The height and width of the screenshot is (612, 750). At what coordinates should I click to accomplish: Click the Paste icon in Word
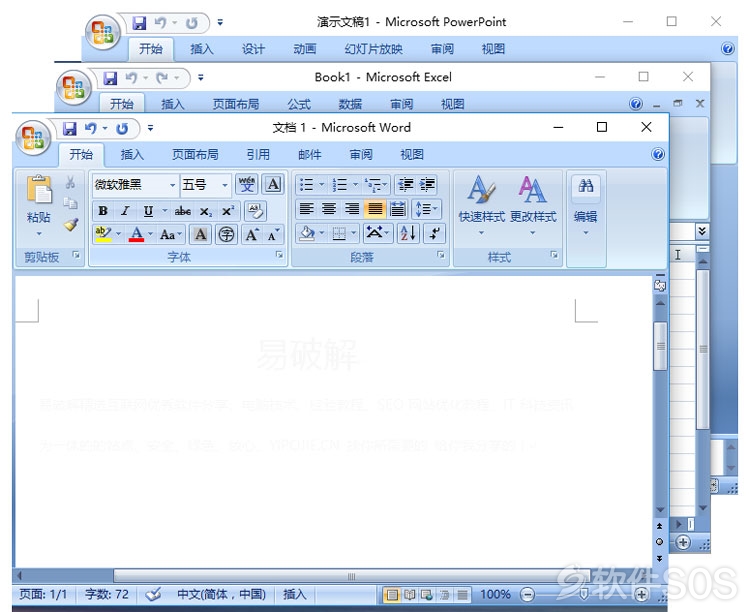point(39,189)
